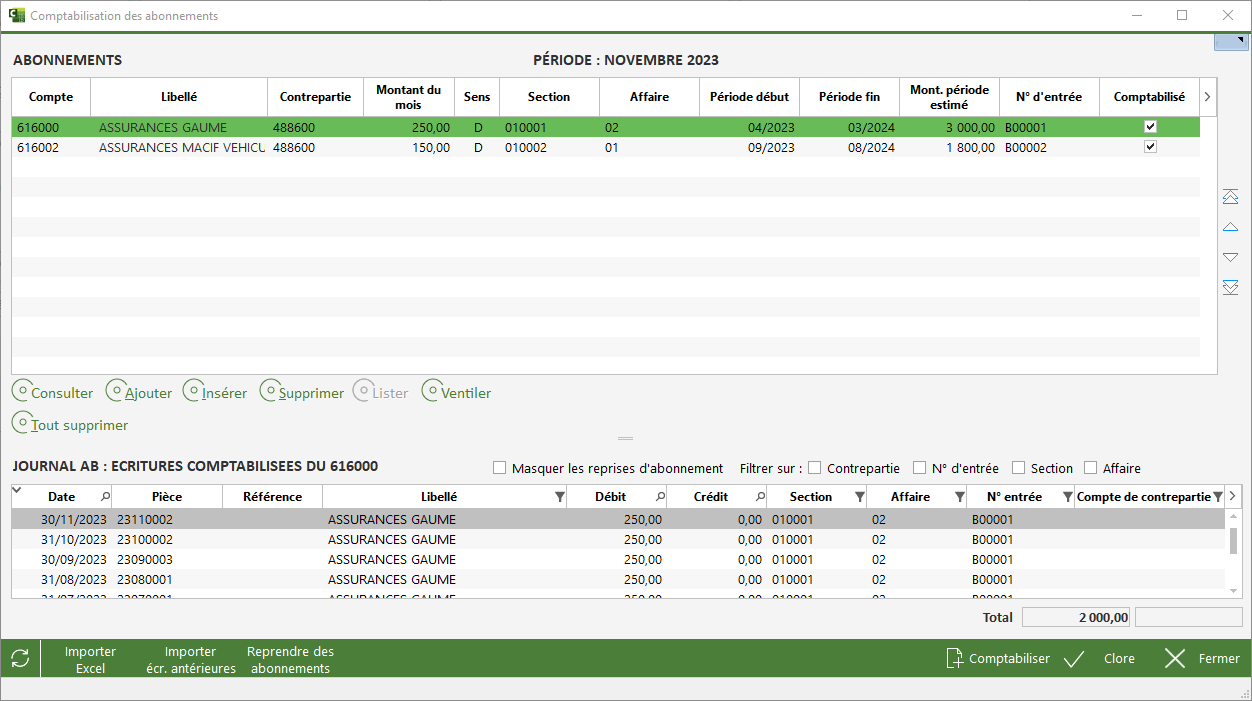Viewport: 1252px width, 701px height.
Task: Open the Section column filter in journal
Action: tap(859, 497)
